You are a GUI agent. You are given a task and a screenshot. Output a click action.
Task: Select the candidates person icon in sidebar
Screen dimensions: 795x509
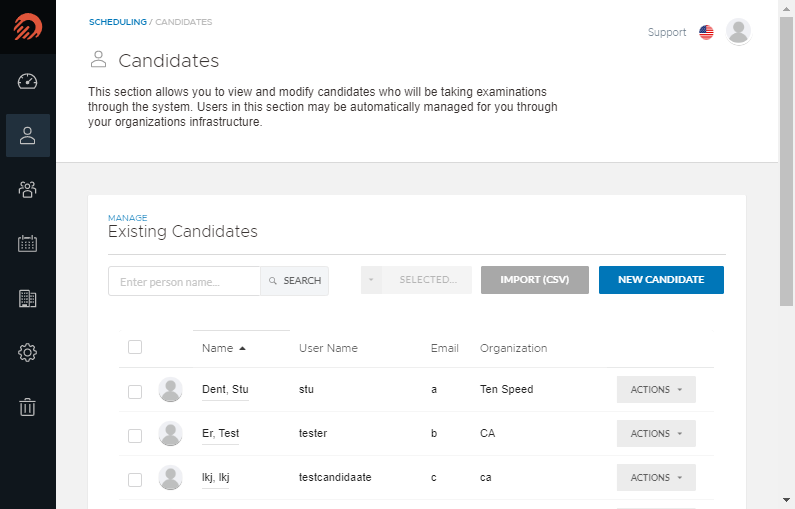coord(27,135)
